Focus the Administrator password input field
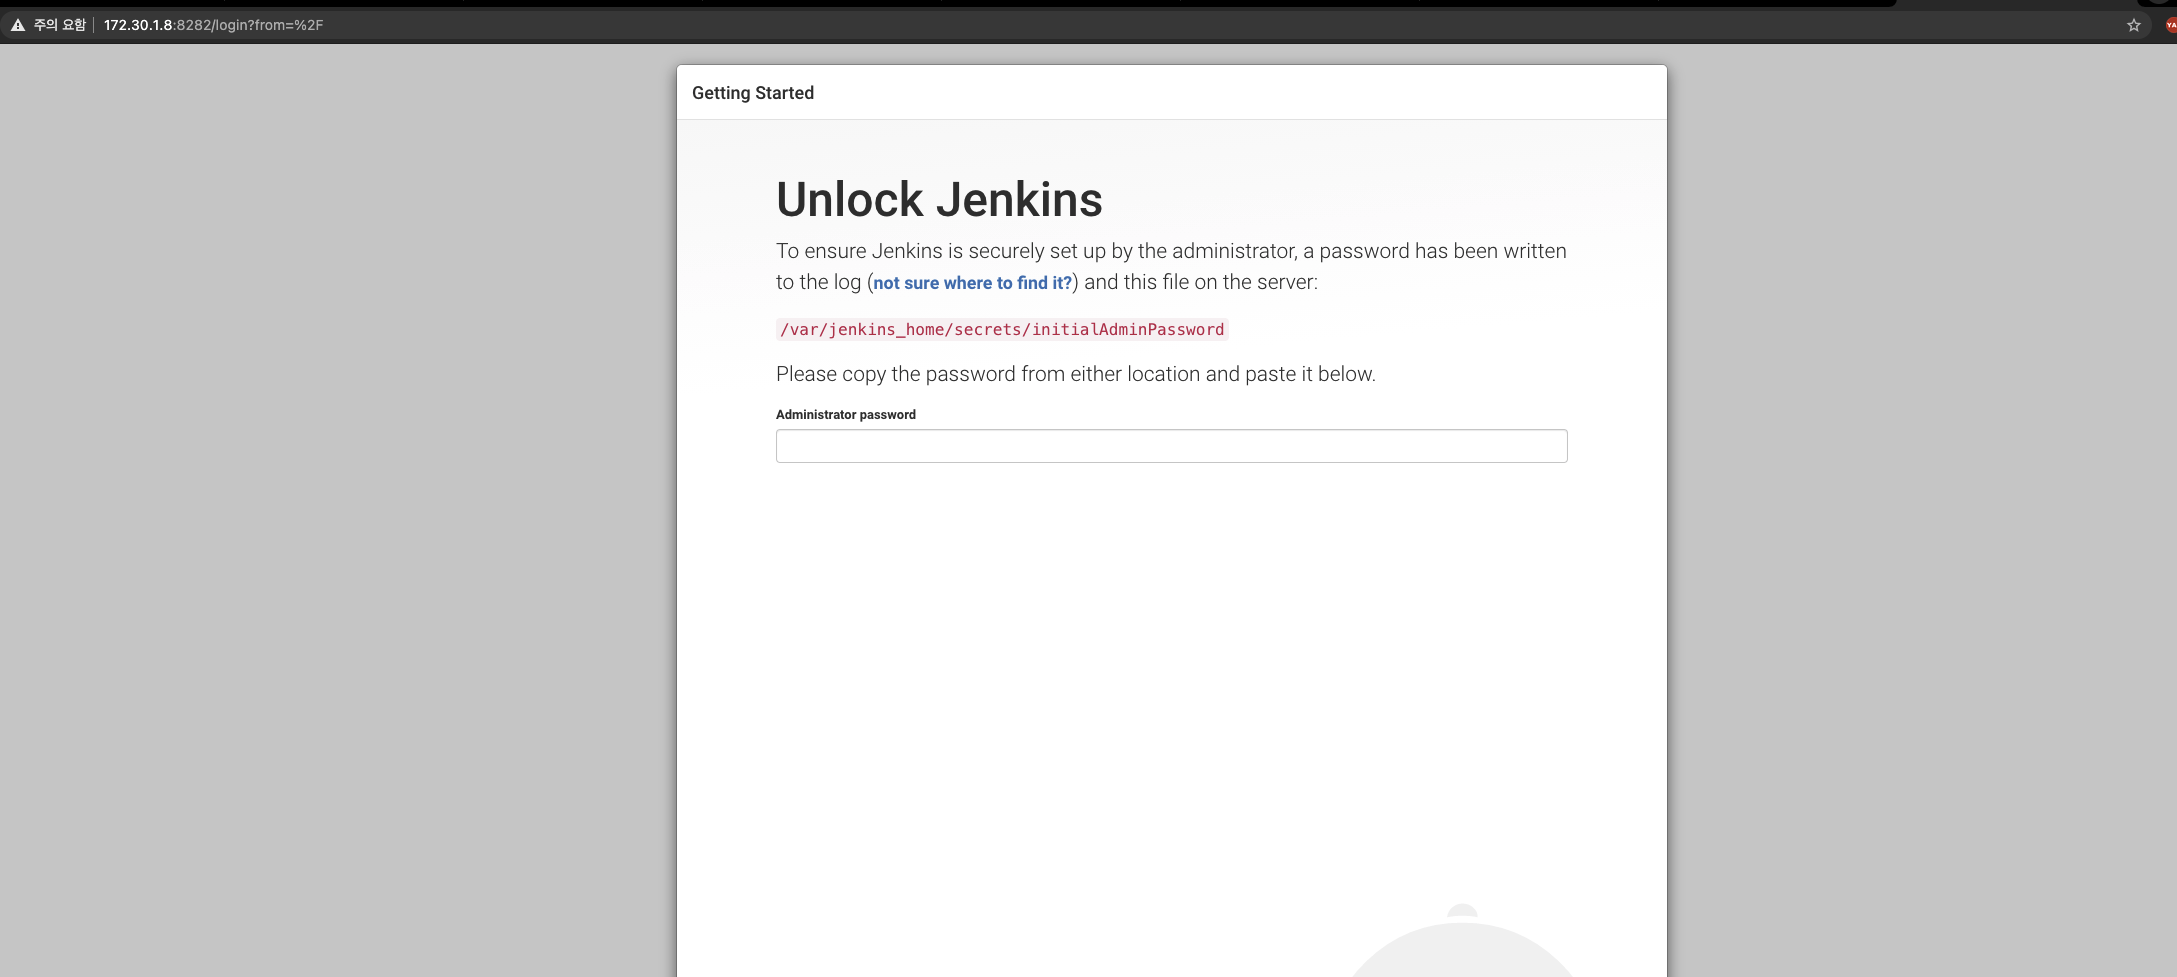 (x=1170, y=445)
